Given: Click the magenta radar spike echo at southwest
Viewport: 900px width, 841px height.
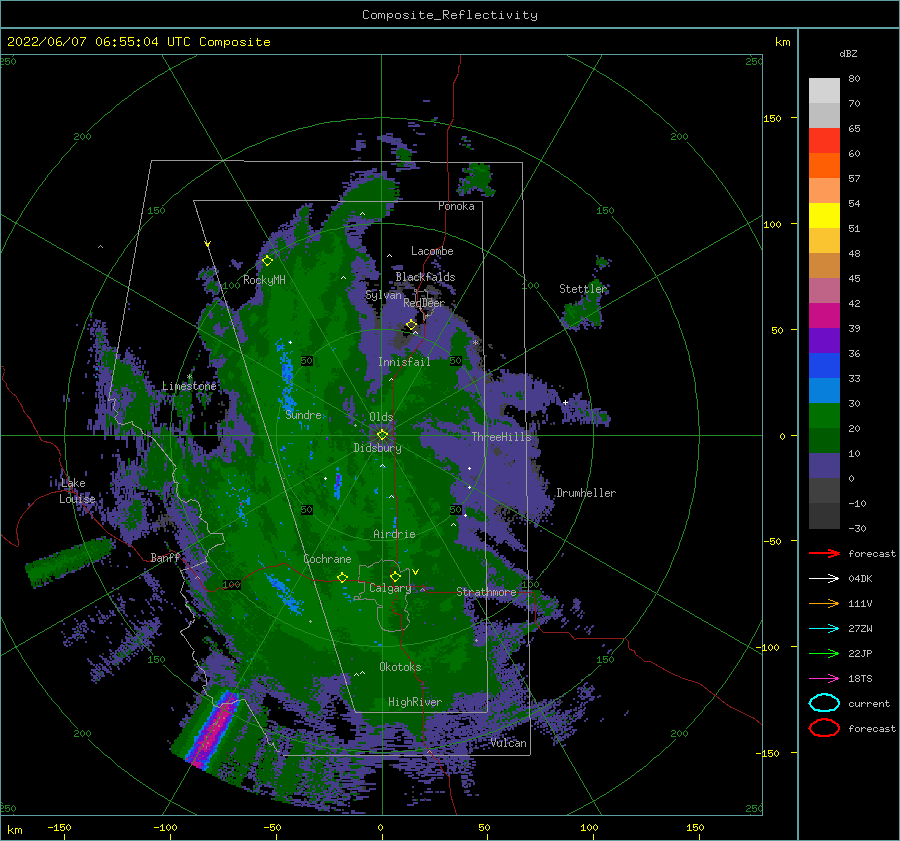Looking at the screenshot, I should coord(214,729).
